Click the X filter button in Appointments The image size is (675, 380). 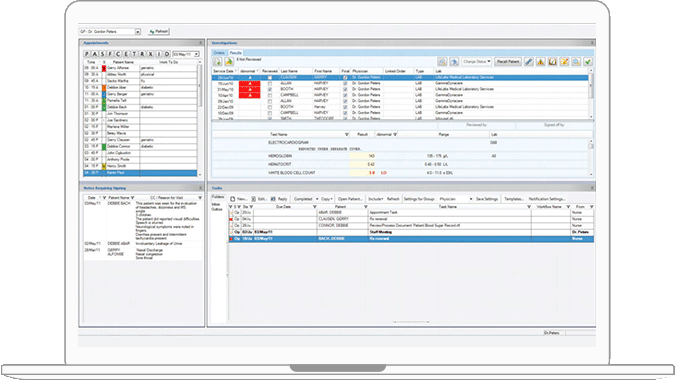(150, 54)
